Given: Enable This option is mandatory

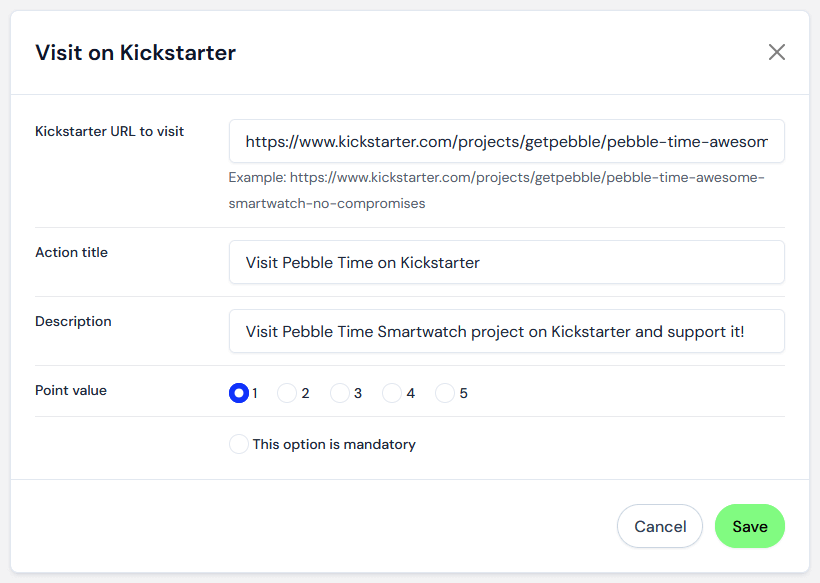Looking at the screenshot, I should 239,444.
